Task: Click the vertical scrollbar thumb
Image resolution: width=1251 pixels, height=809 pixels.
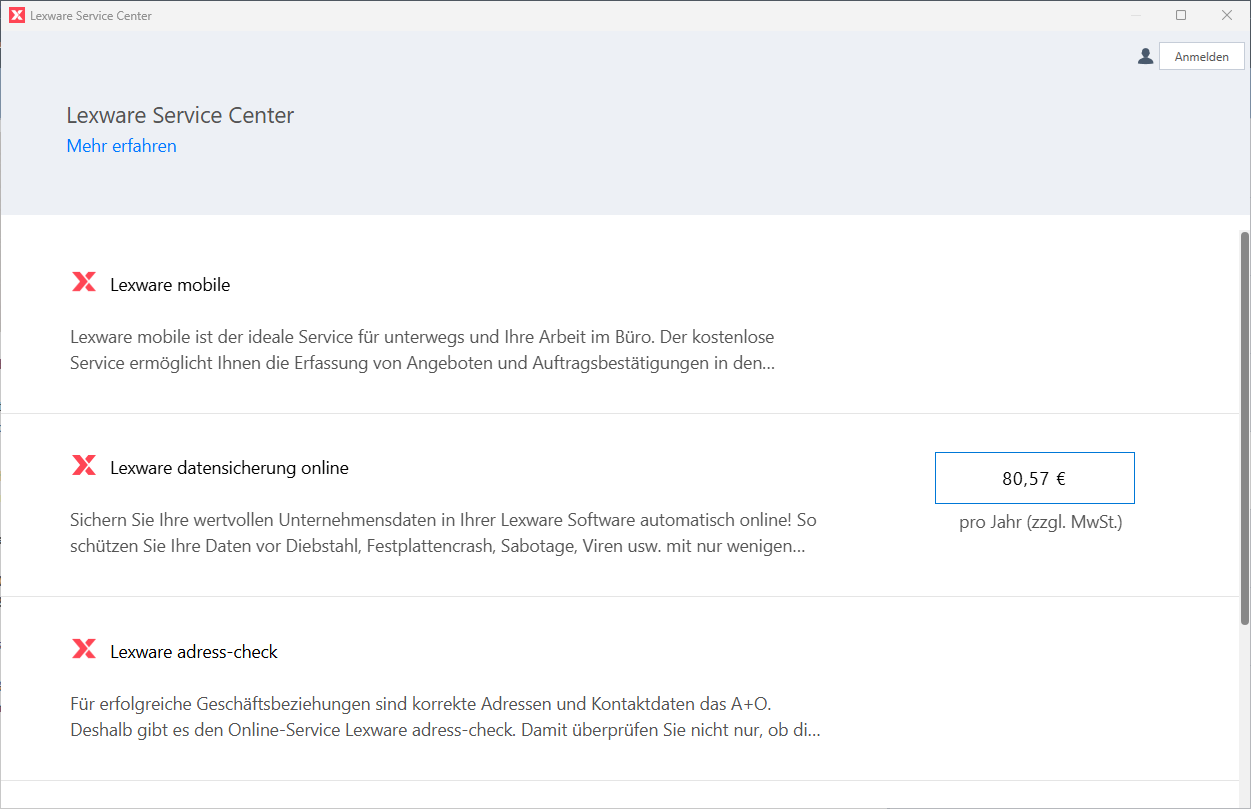Action: (1245, 428)
